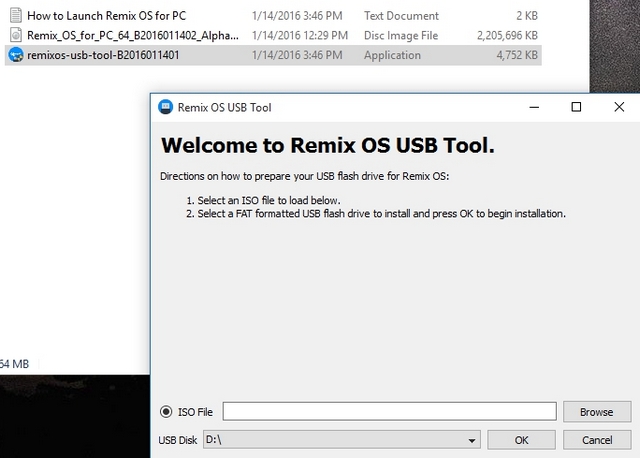
Task: Close the Remix OS USB Tool window
Action: click(x=619, y=107)
